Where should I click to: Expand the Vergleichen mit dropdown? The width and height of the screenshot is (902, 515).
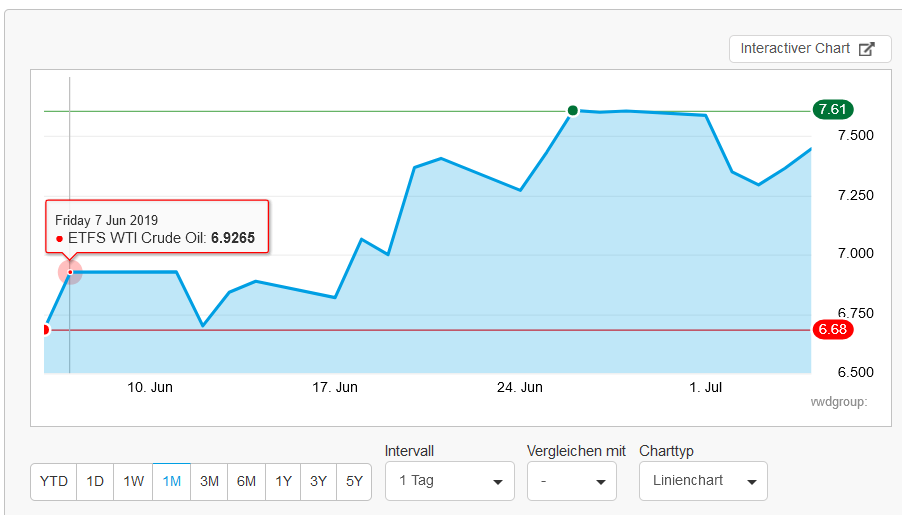click(x=570, y=481)
